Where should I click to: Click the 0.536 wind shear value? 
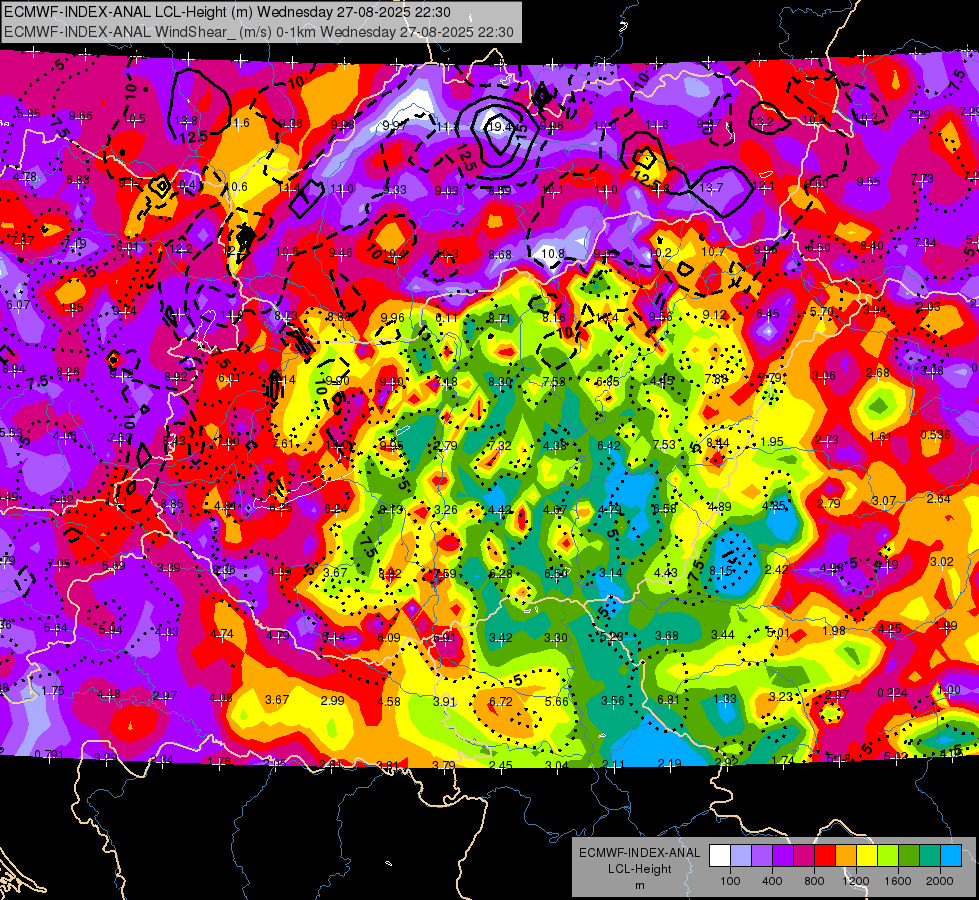pyautogui.click(x=935, y=435)
